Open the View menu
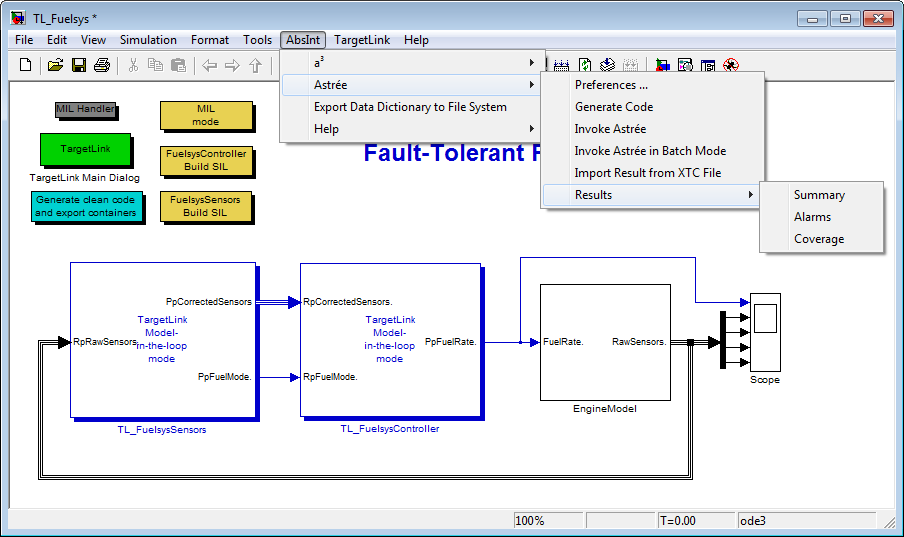 (93, 40)
